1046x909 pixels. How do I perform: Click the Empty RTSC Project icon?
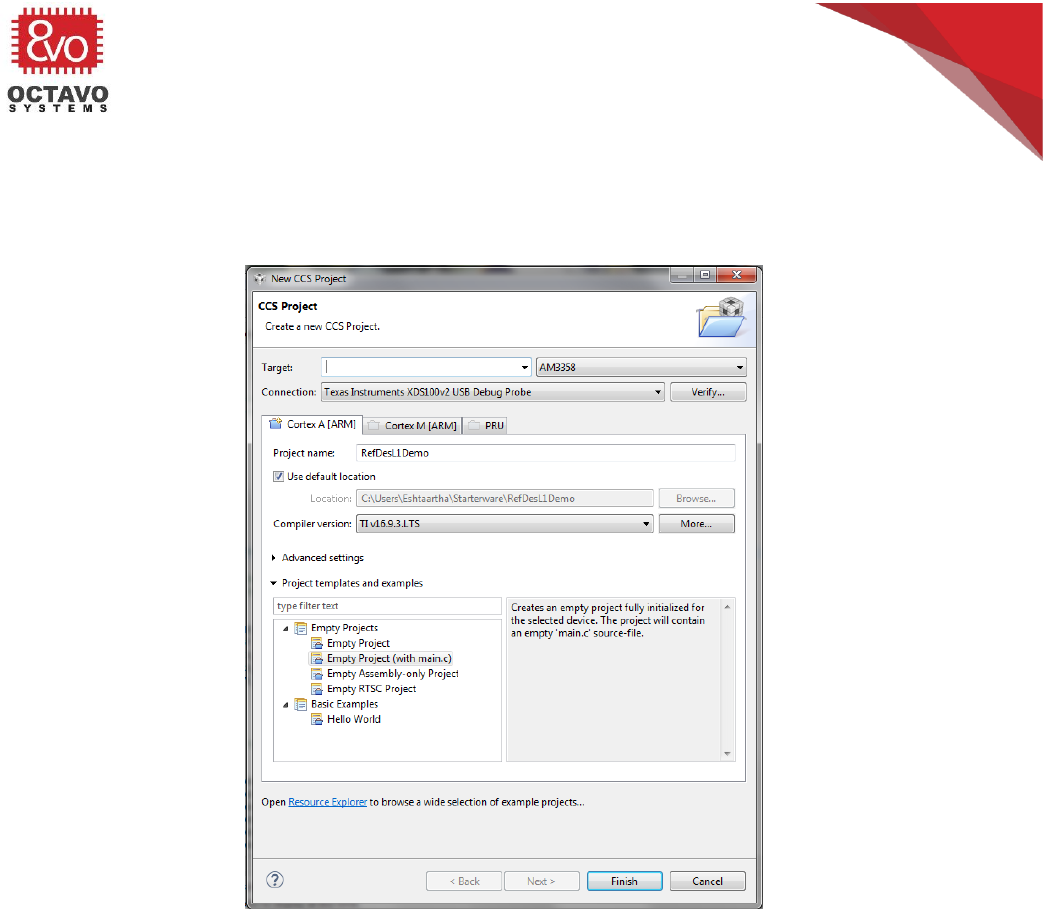(x=316, y=689)
